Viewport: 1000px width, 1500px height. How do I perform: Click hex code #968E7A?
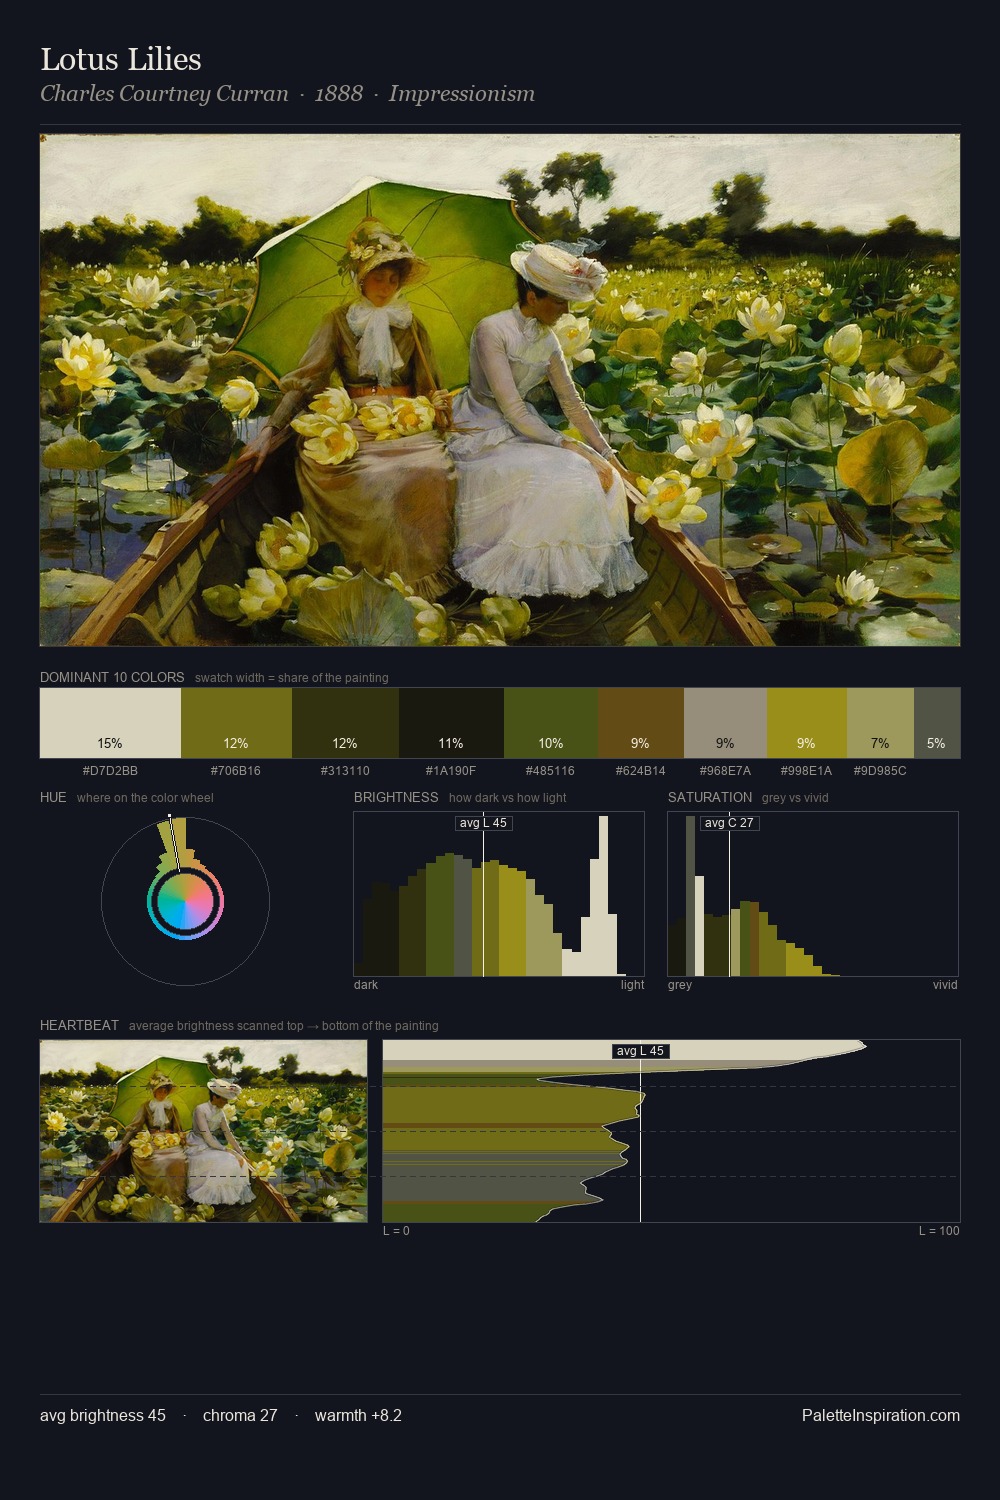(725, 771)
